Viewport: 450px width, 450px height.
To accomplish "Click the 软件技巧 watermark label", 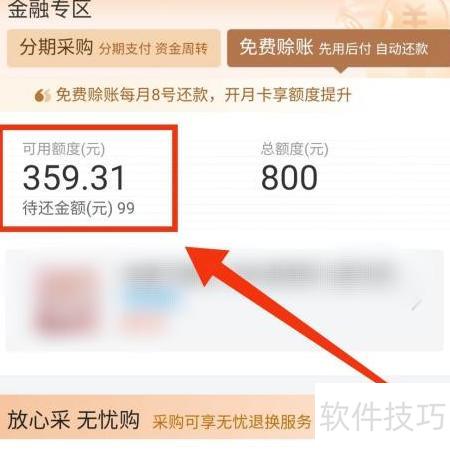I will (382, 415).
